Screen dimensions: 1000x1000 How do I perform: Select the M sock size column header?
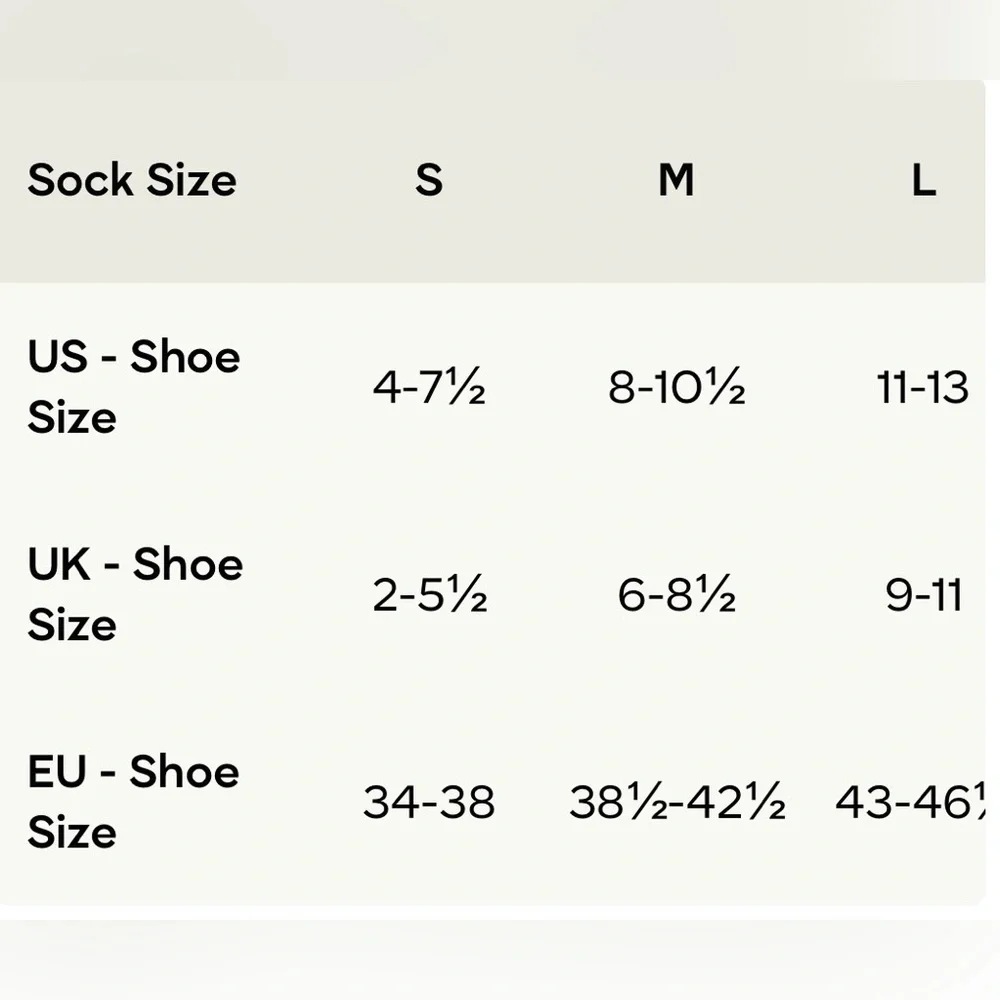coord(676,181)
